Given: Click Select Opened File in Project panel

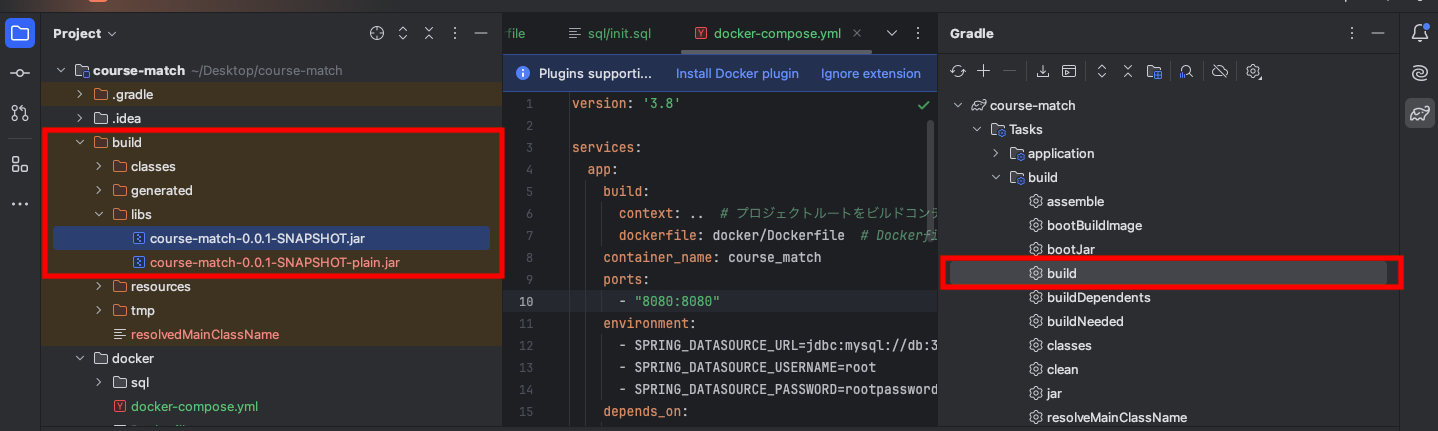Looking at the screenshot, I should [377, 33].
